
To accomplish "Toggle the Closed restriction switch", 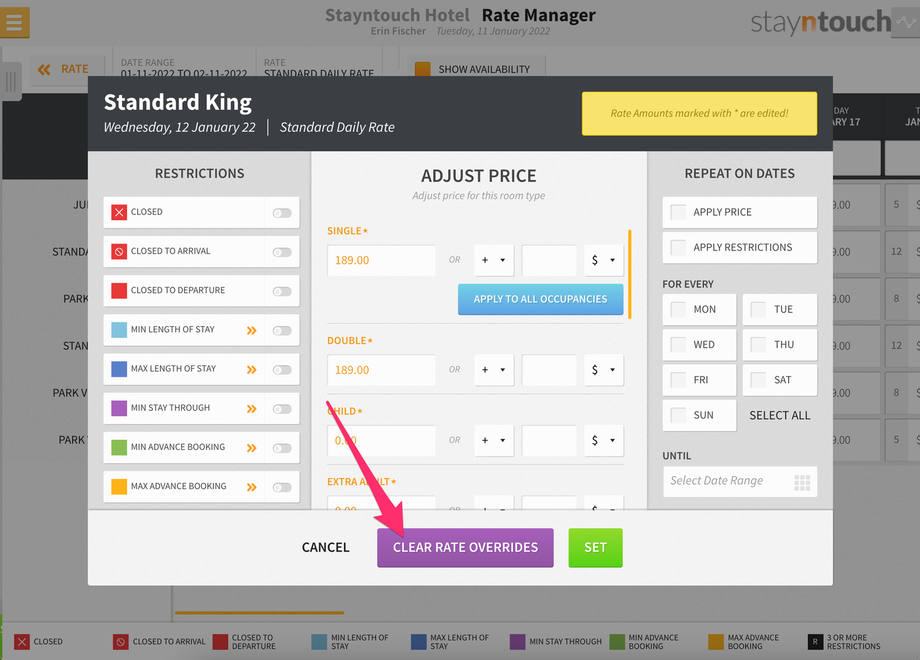I will coord(282,213).
